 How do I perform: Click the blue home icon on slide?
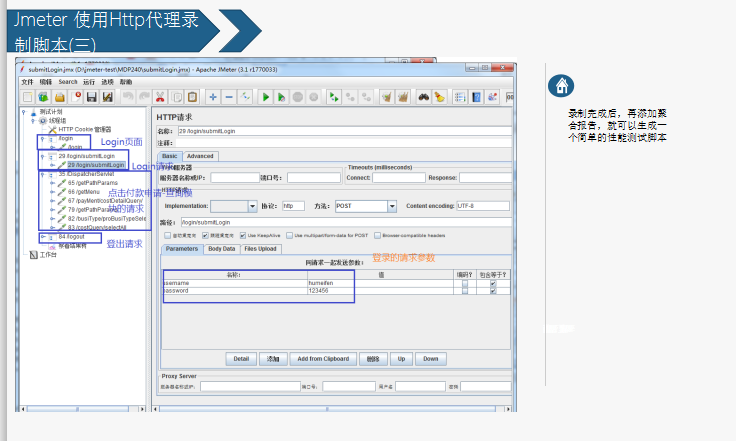[x=561, y=86]
